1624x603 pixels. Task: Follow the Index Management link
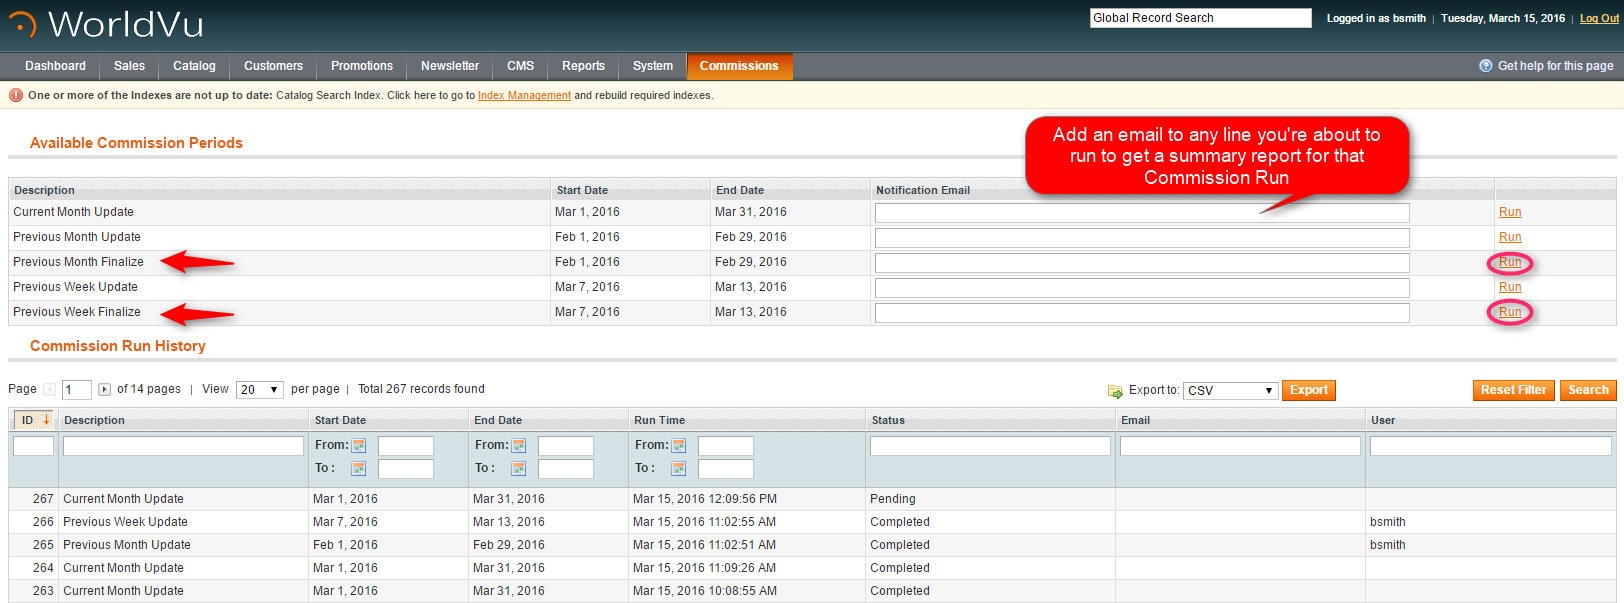[x=524, y=96]
